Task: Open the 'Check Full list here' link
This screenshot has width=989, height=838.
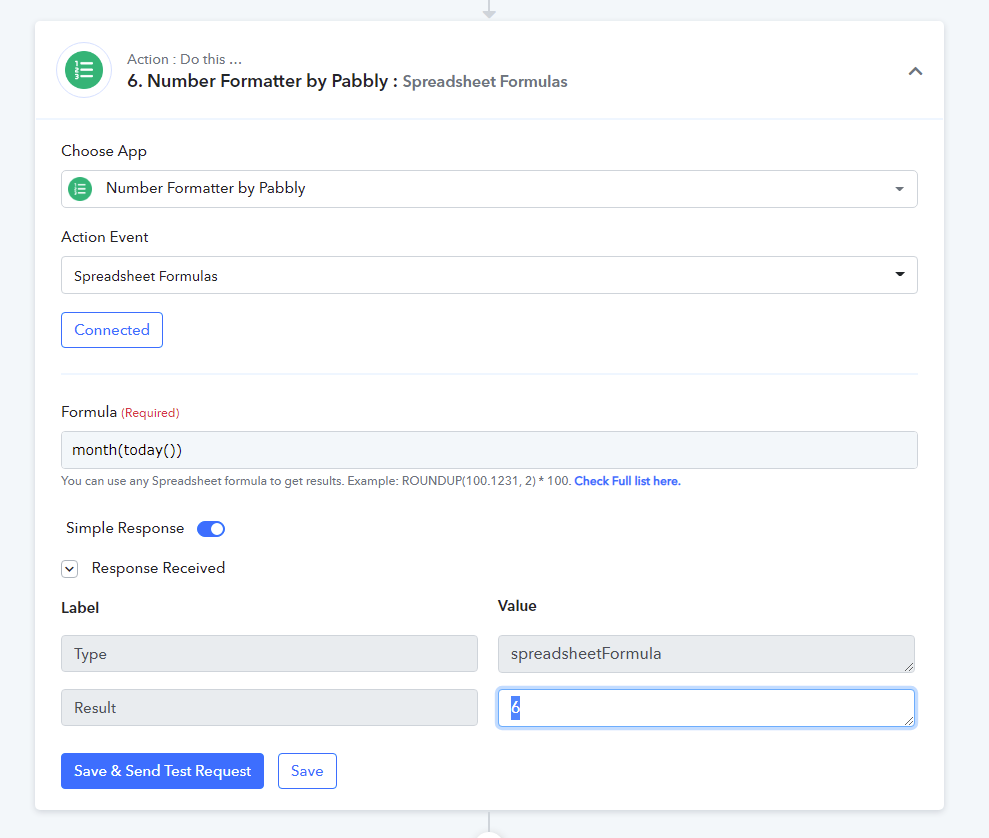Action: point(627,481)
